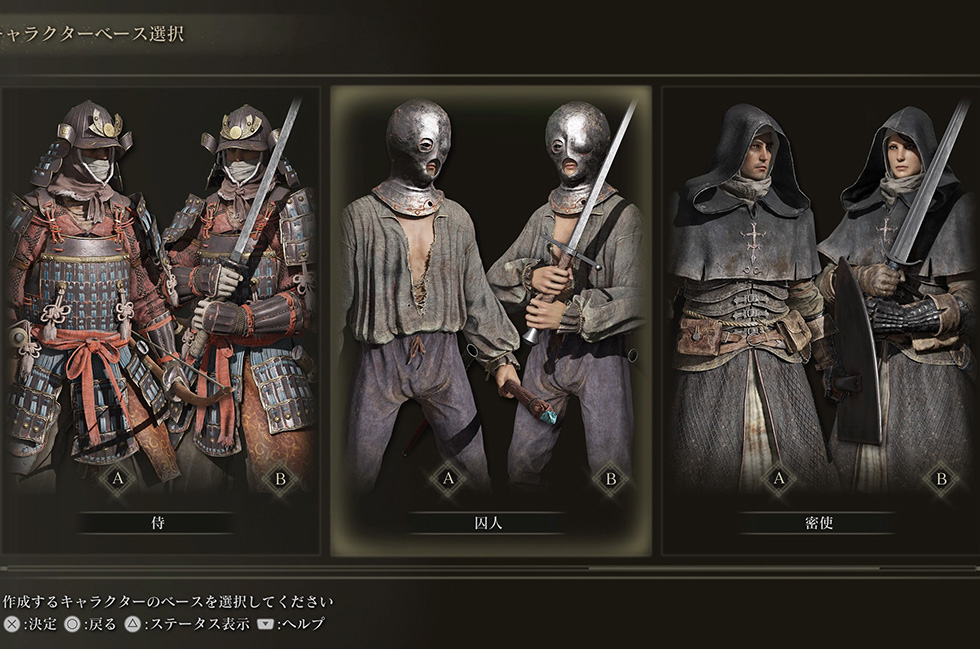
Task: Select the 侍 class name label
Action: [158, 523]
